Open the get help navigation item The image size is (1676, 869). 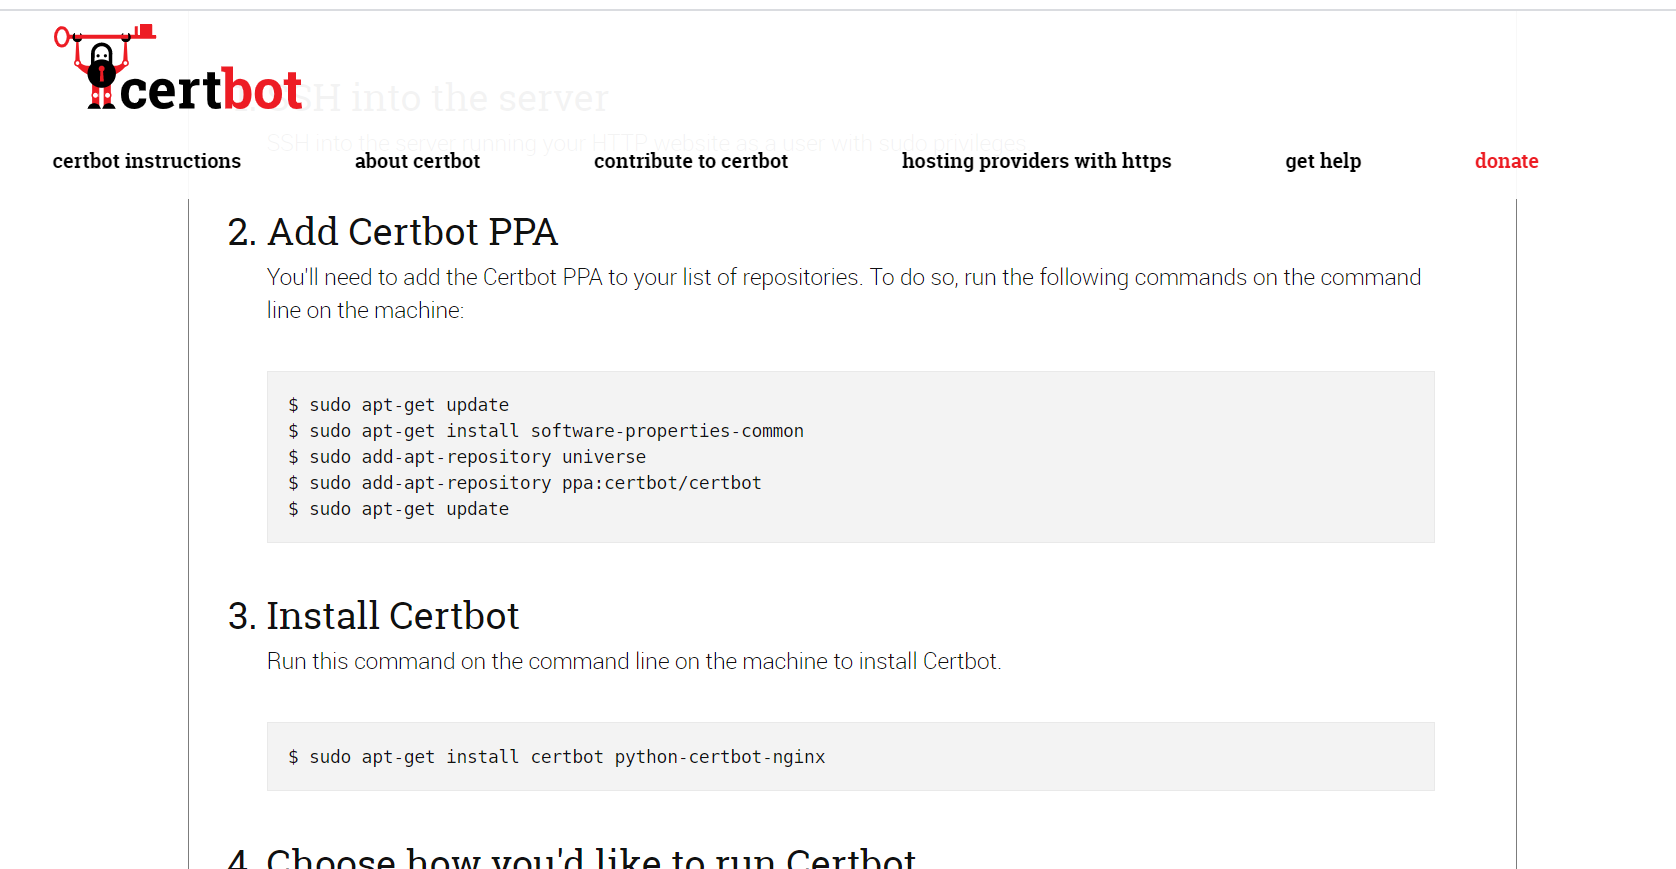(1323, 161)
